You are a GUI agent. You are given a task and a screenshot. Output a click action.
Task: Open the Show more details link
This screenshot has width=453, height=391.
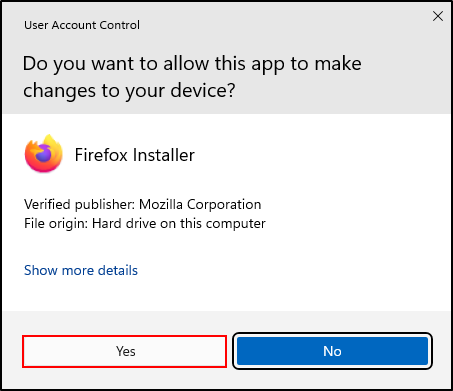81,270
